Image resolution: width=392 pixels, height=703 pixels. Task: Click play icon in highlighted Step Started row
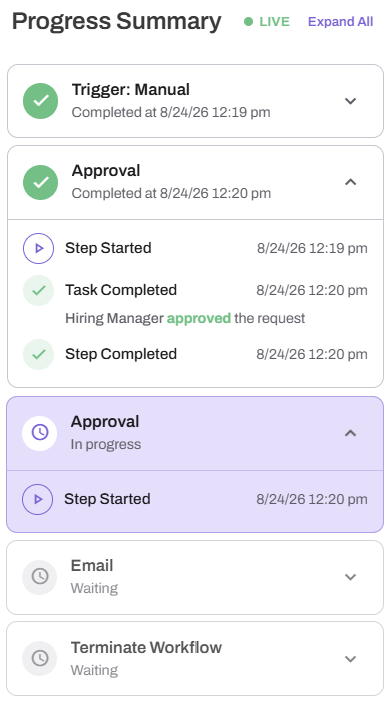tap(38, 499)
